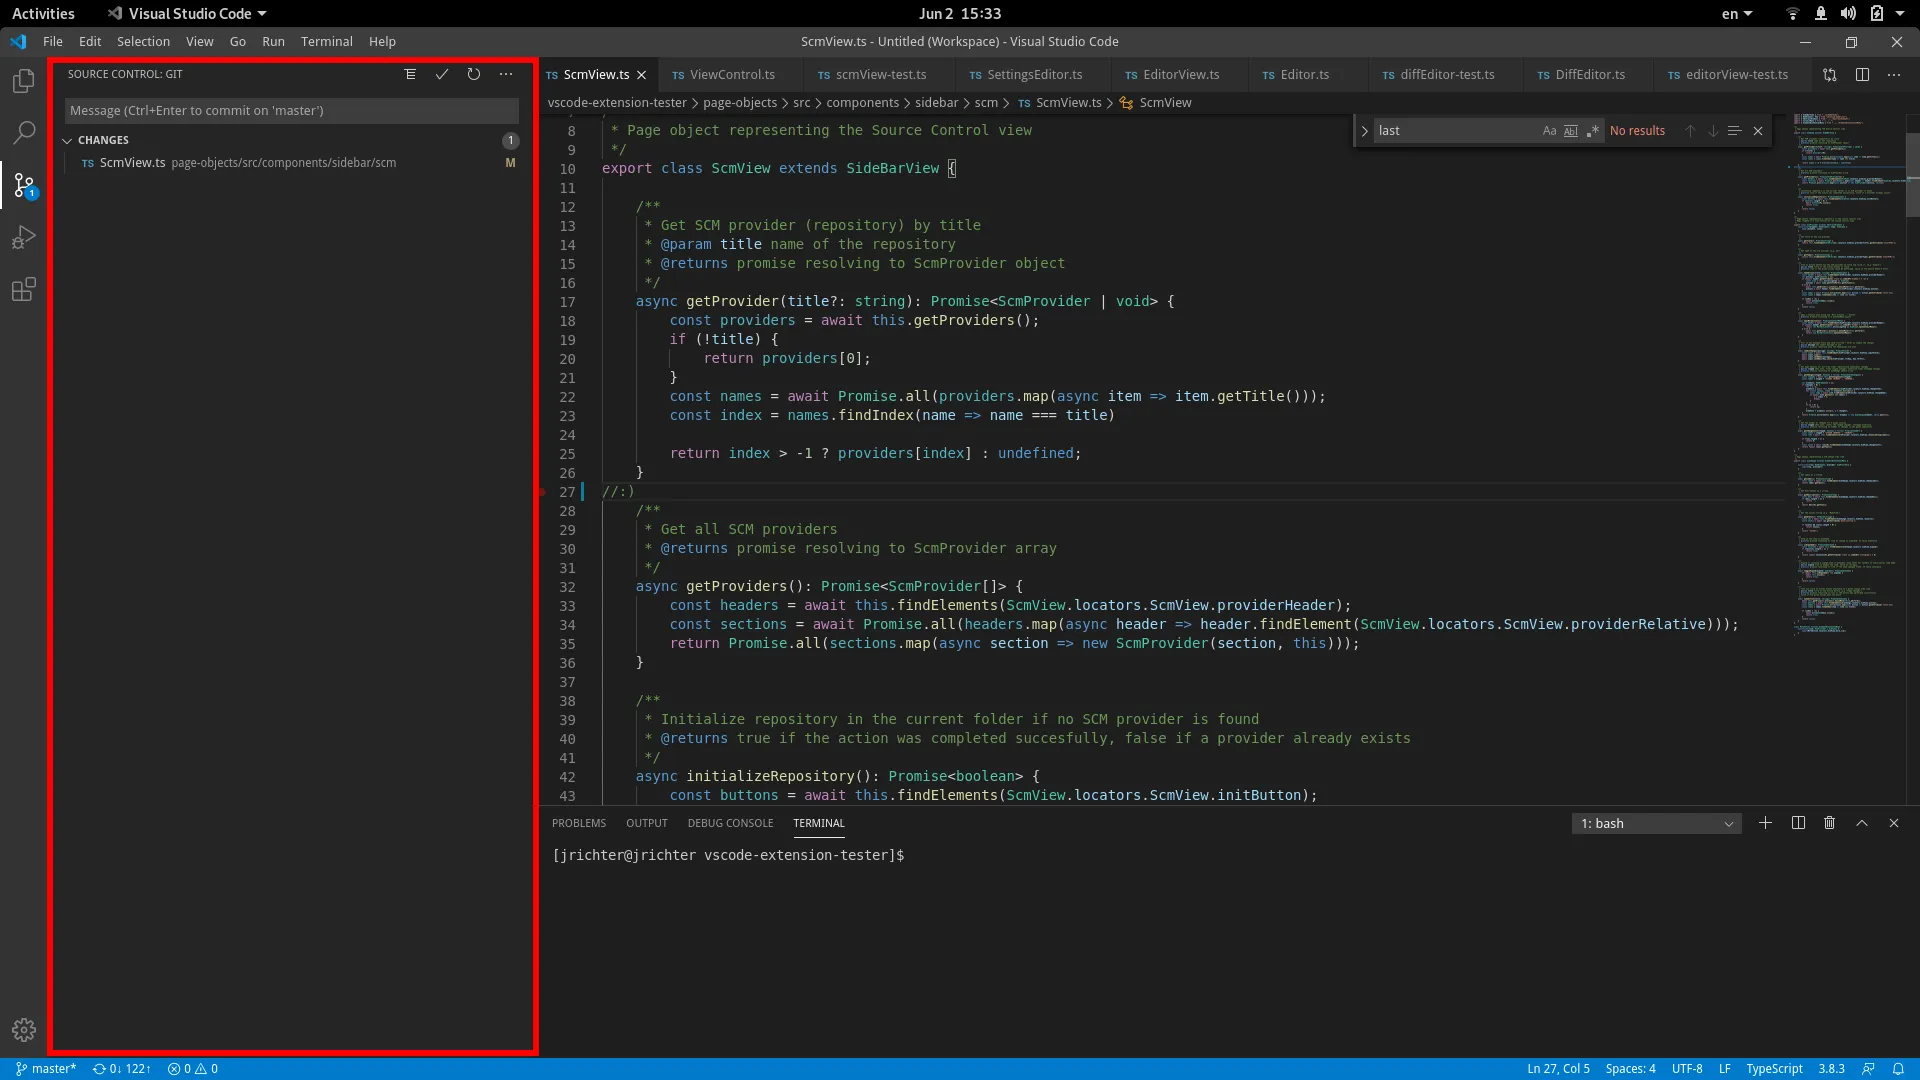Click the 'Spaces: 4' indentation item
The image size is (1920, 1080).
pos(1630,1069)
